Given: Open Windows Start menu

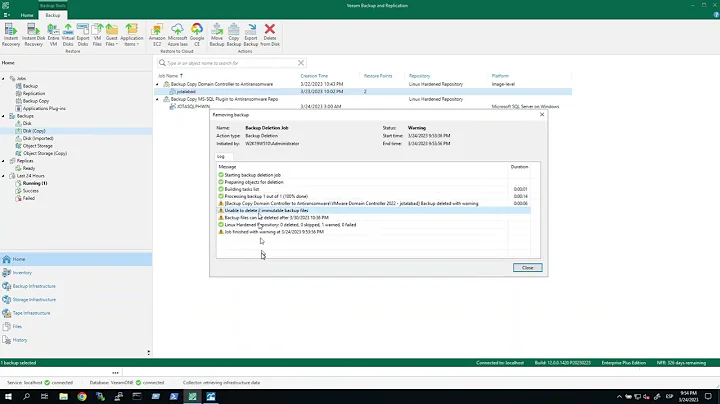Looking at the screenshot, I should (x=8, y=396).
